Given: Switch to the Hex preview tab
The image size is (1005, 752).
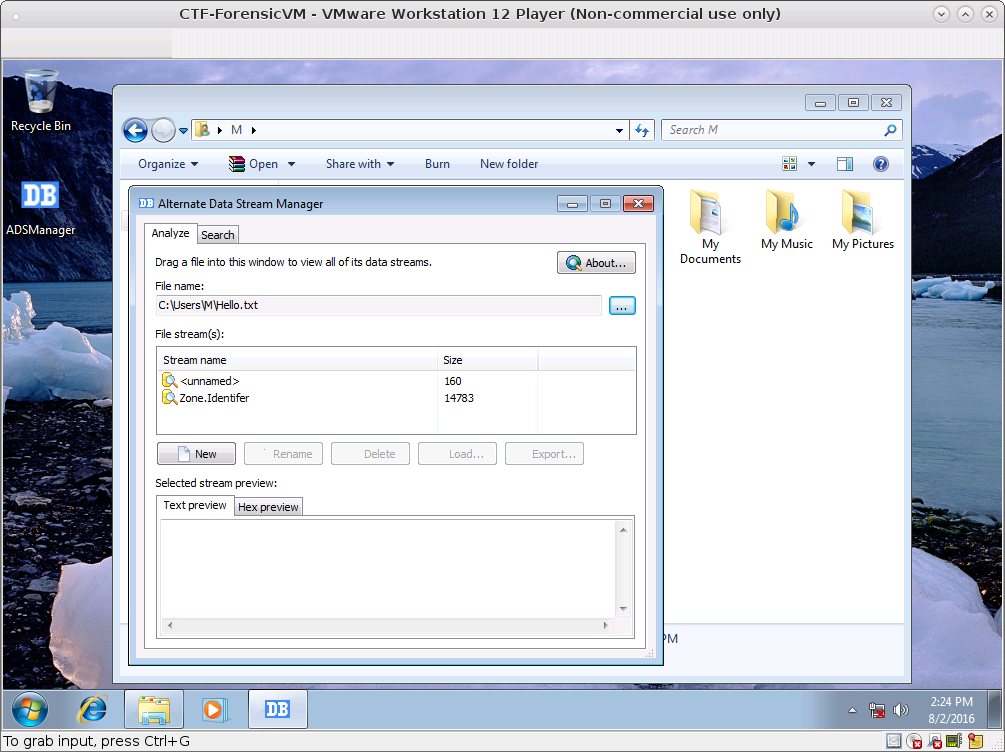Looking at the screenshot, I should click(x=268, y=507).
